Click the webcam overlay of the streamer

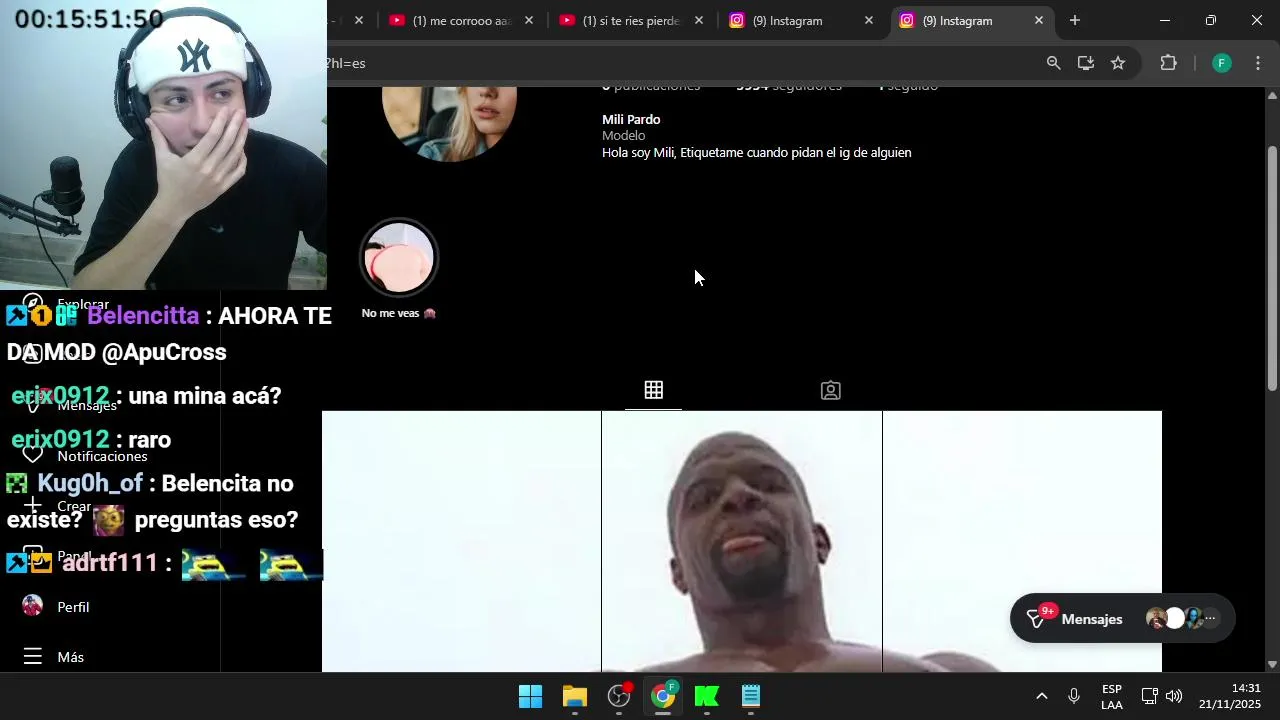[x=163, y=145]
